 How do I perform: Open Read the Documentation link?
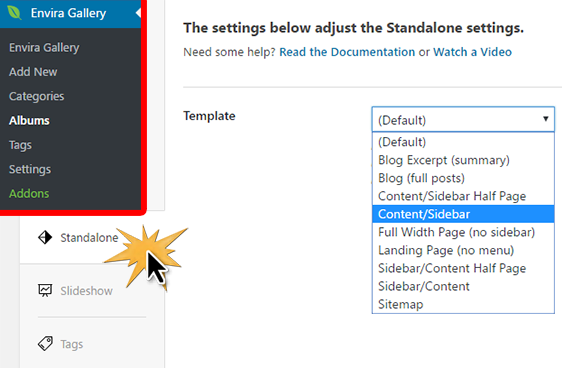pyautogui.click(x=347, y=52)
